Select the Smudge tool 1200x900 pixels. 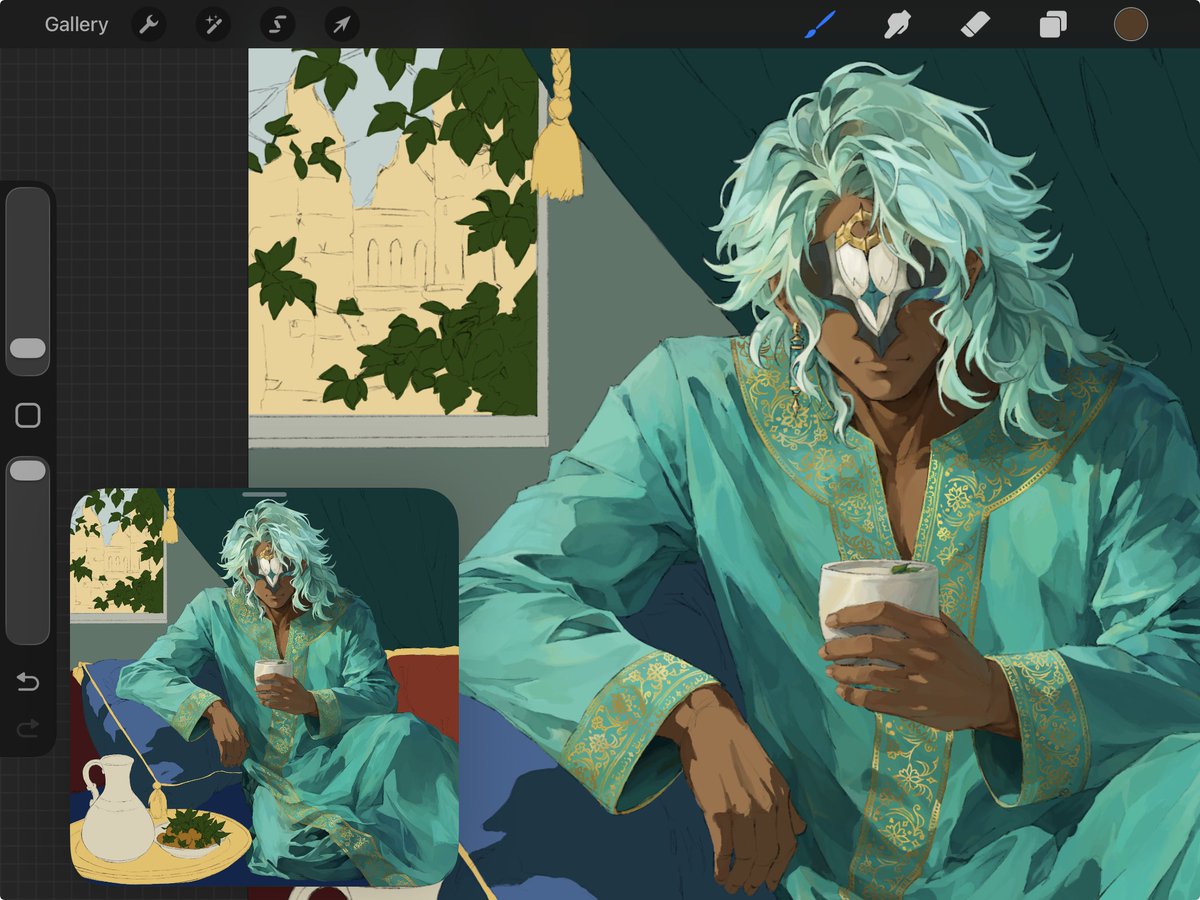click(897, 25)
